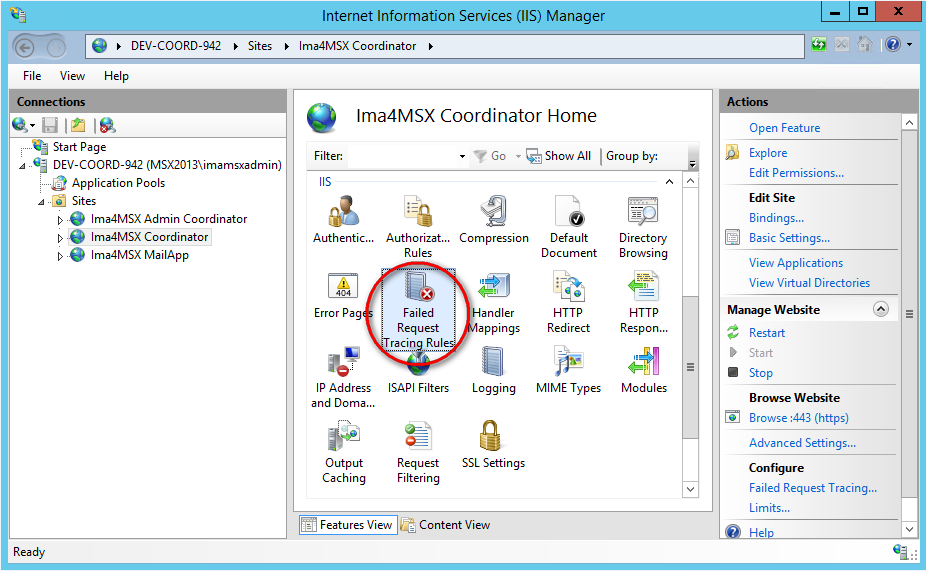Image resolution: width=926 pixels, height=571 pixels.
Task: Restart the website via Restart link
Action: pos(767,332)
